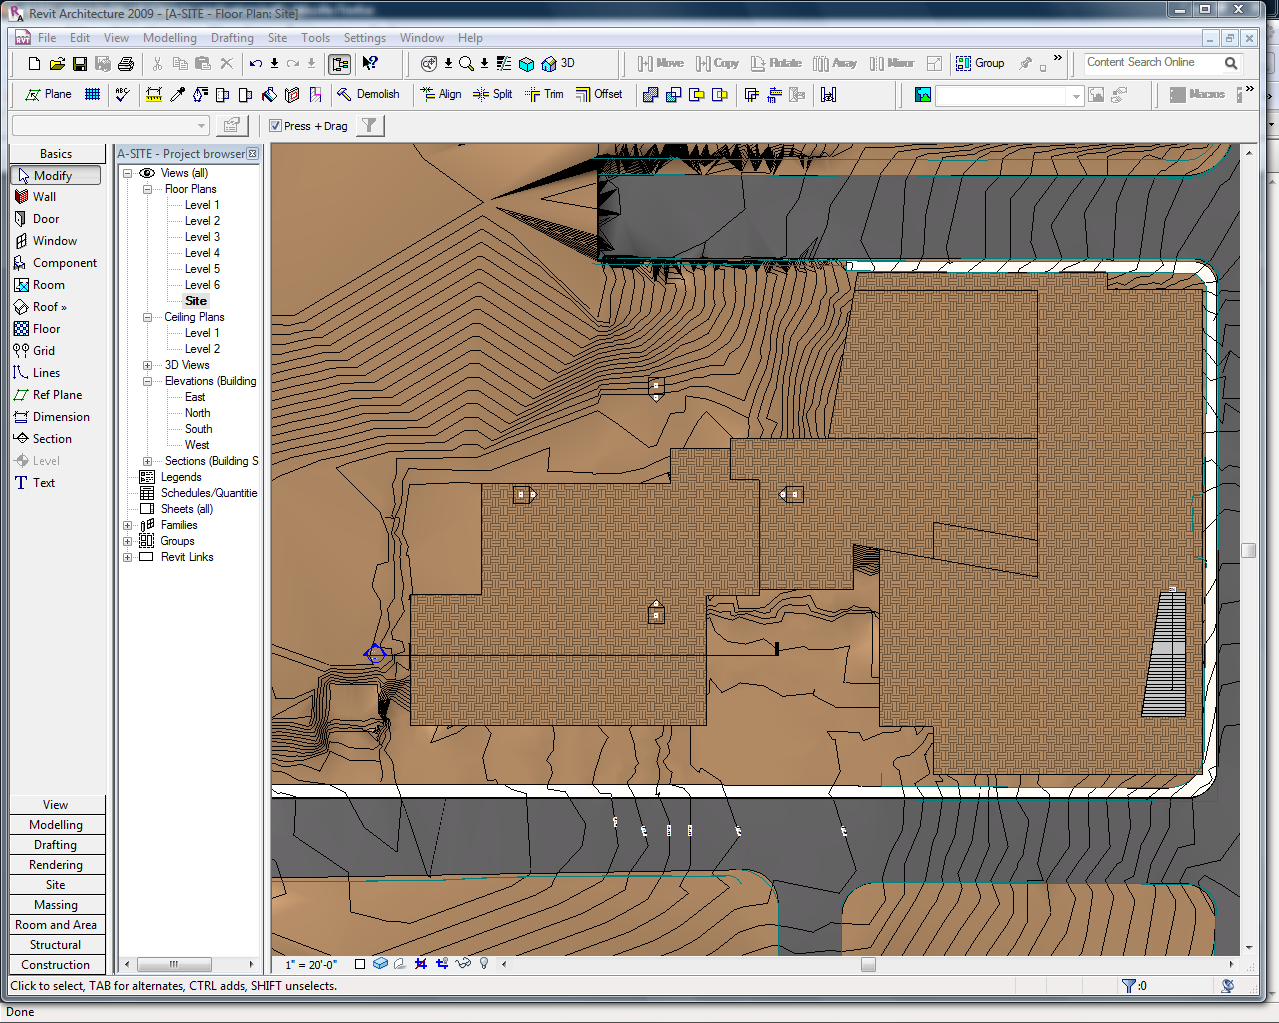Toggle shadows from the view control bar
Screen dimensions: 1279x1023
click(399, 963)
